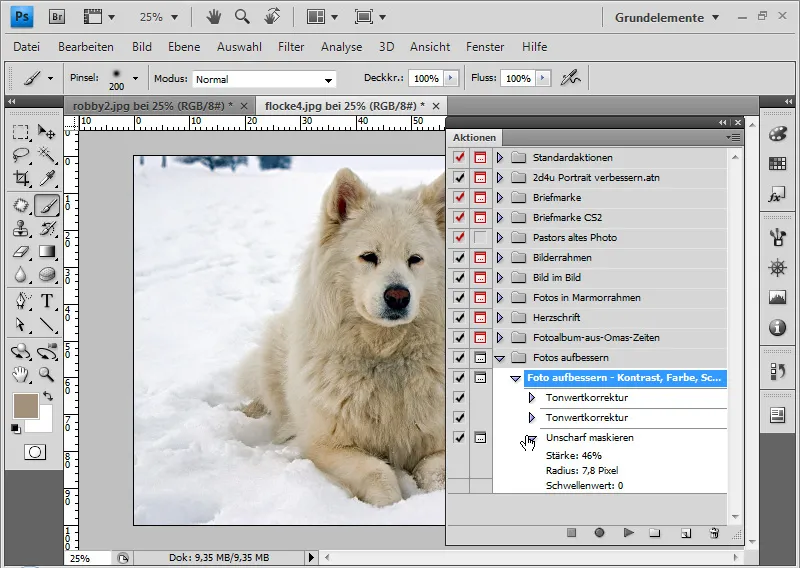The height and width of the screenshot is (568, 800).
Task: Select the Sponge tool
Action: click(47, 275)
